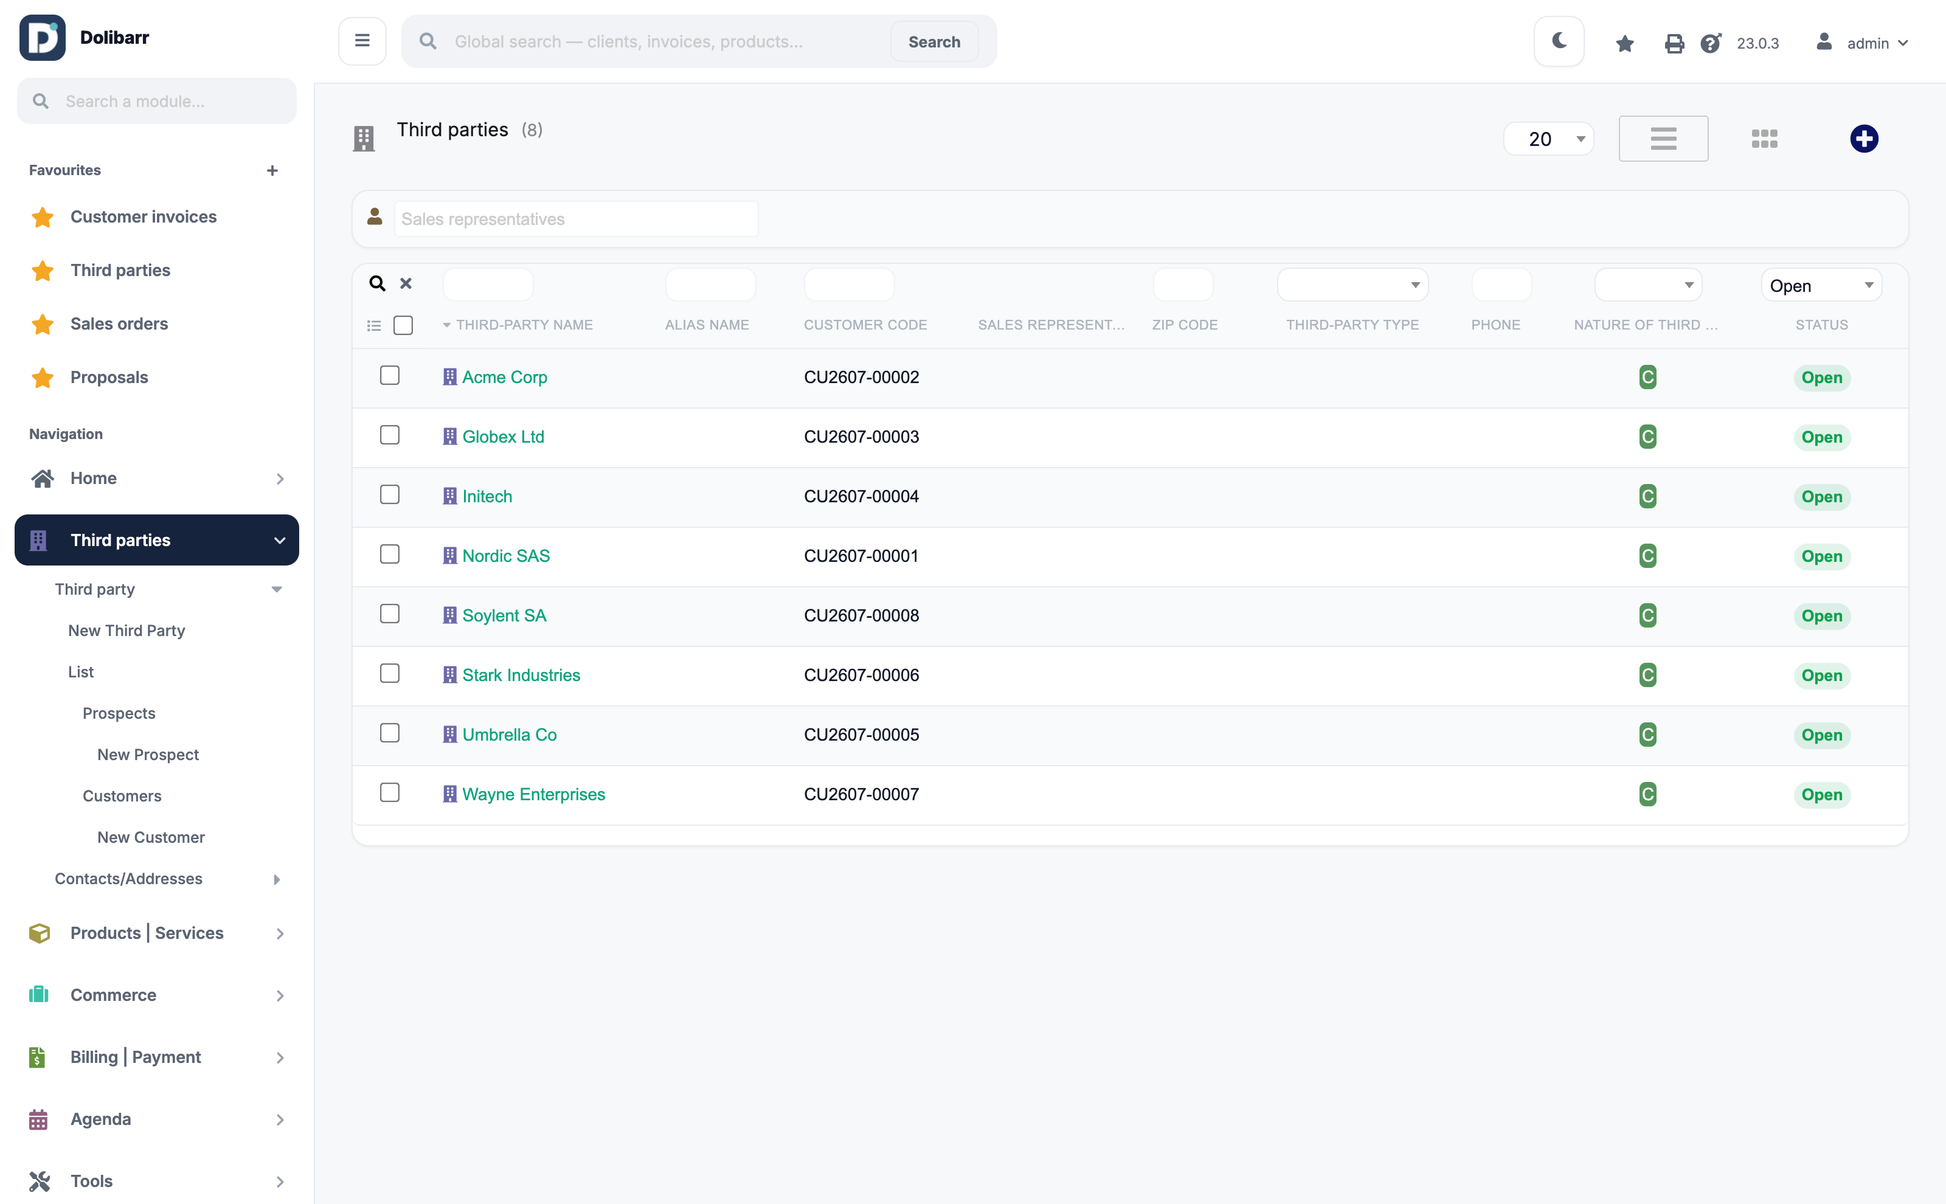Click the customer C badge for Wayne Enterprises
1946x1204 pixels.
tap(1648, 794)
